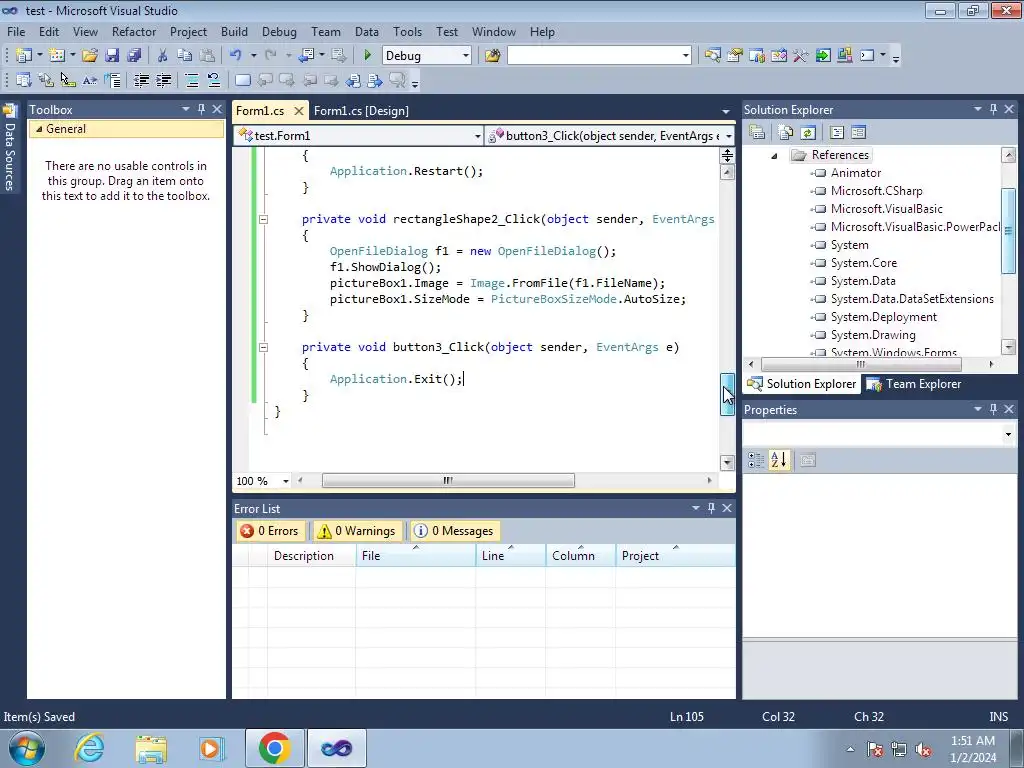
Task: Click the View Code icon in Solution Explorer
Action: click(x=837, y=133)
